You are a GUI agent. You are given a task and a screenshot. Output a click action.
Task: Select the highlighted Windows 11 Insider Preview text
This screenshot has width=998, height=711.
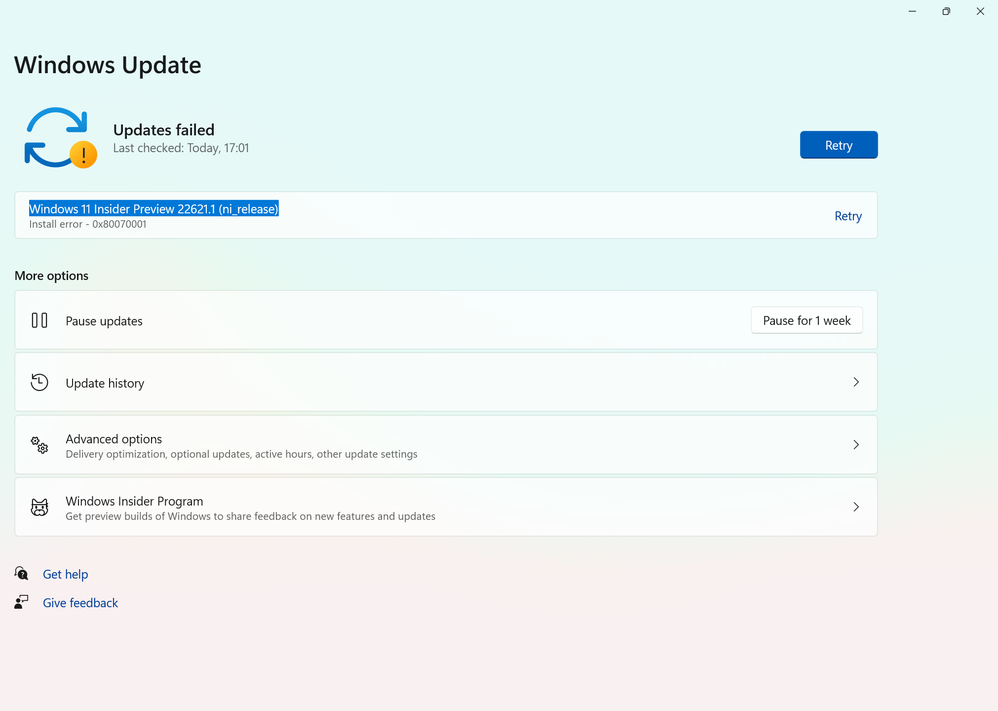click(153, 209)
